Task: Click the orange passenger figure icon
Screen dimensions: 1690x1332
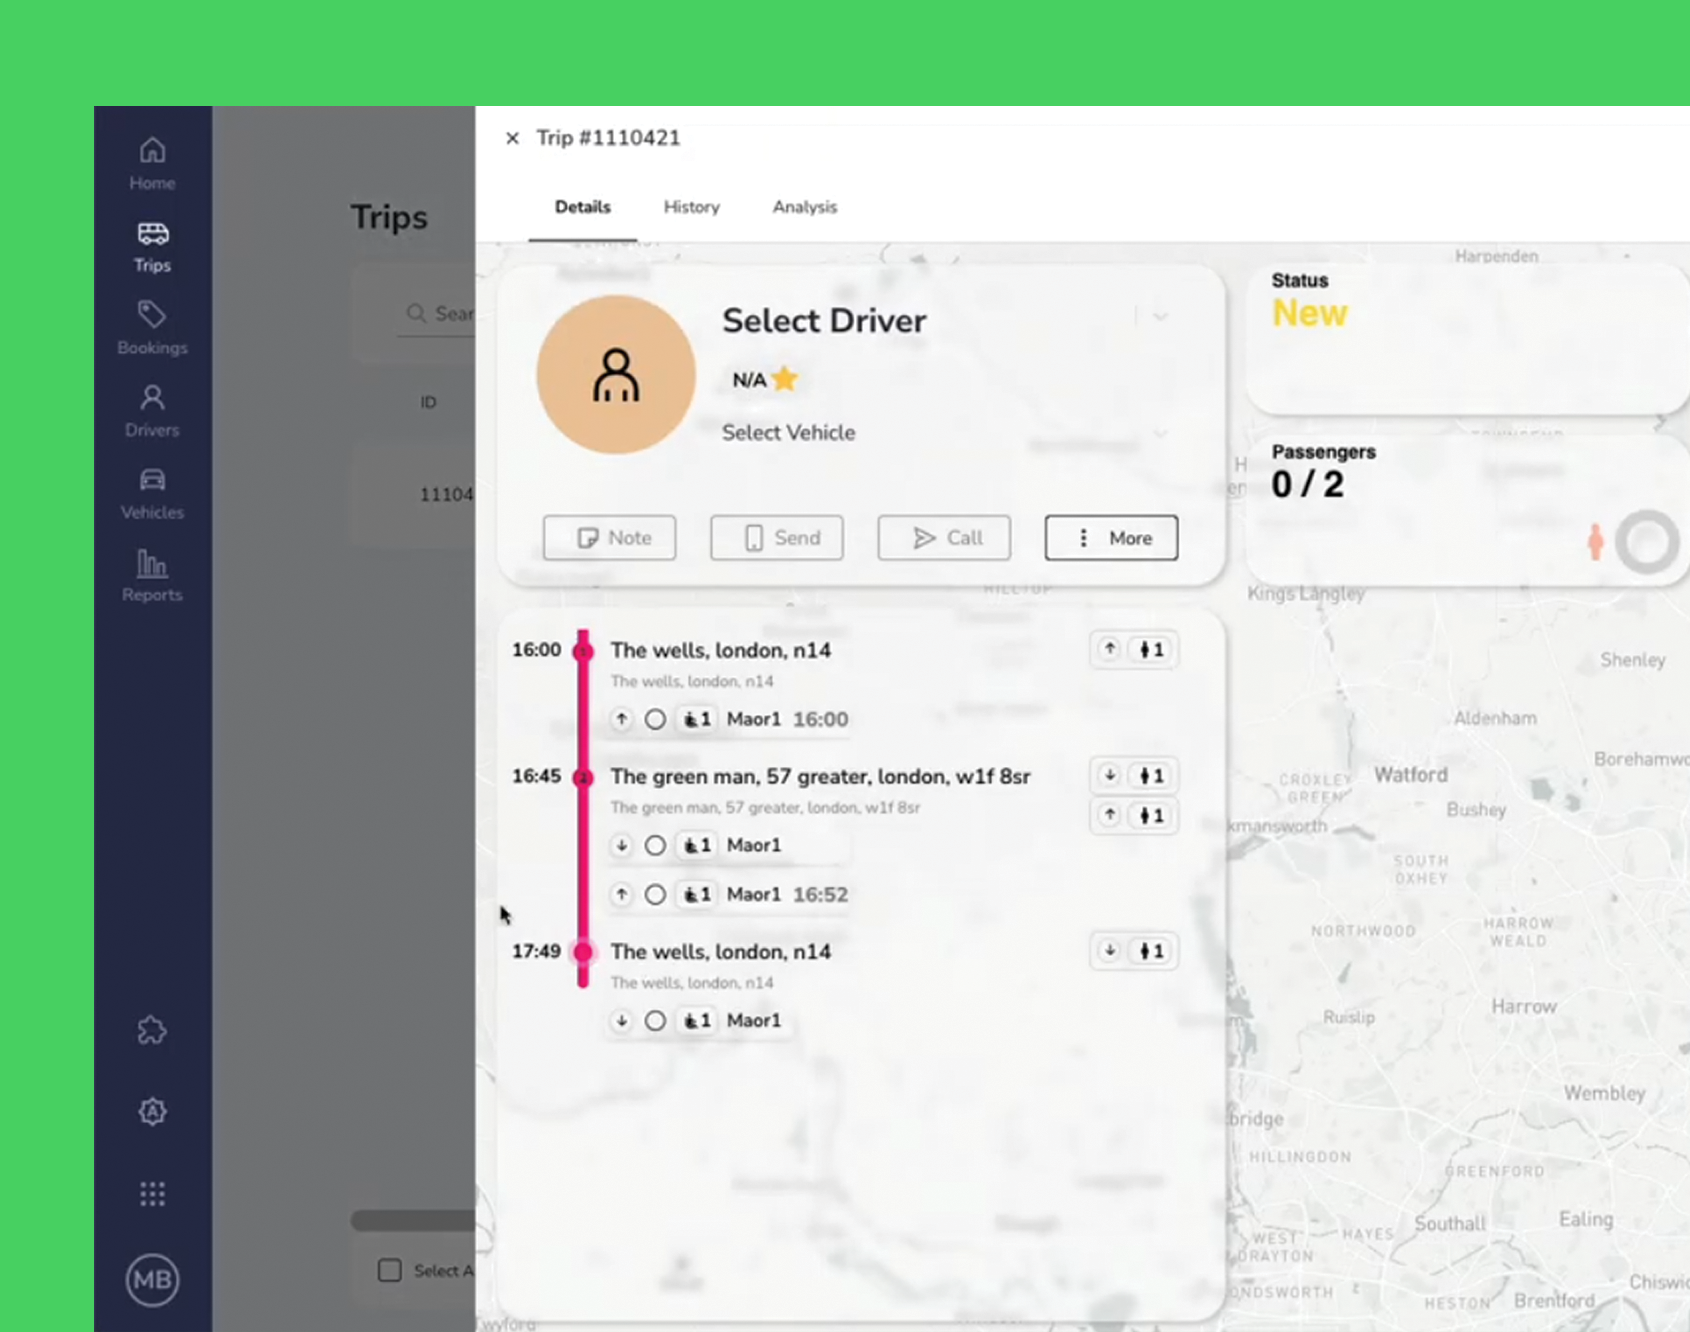Action: pyautogui.click(x=1595, y=542)
